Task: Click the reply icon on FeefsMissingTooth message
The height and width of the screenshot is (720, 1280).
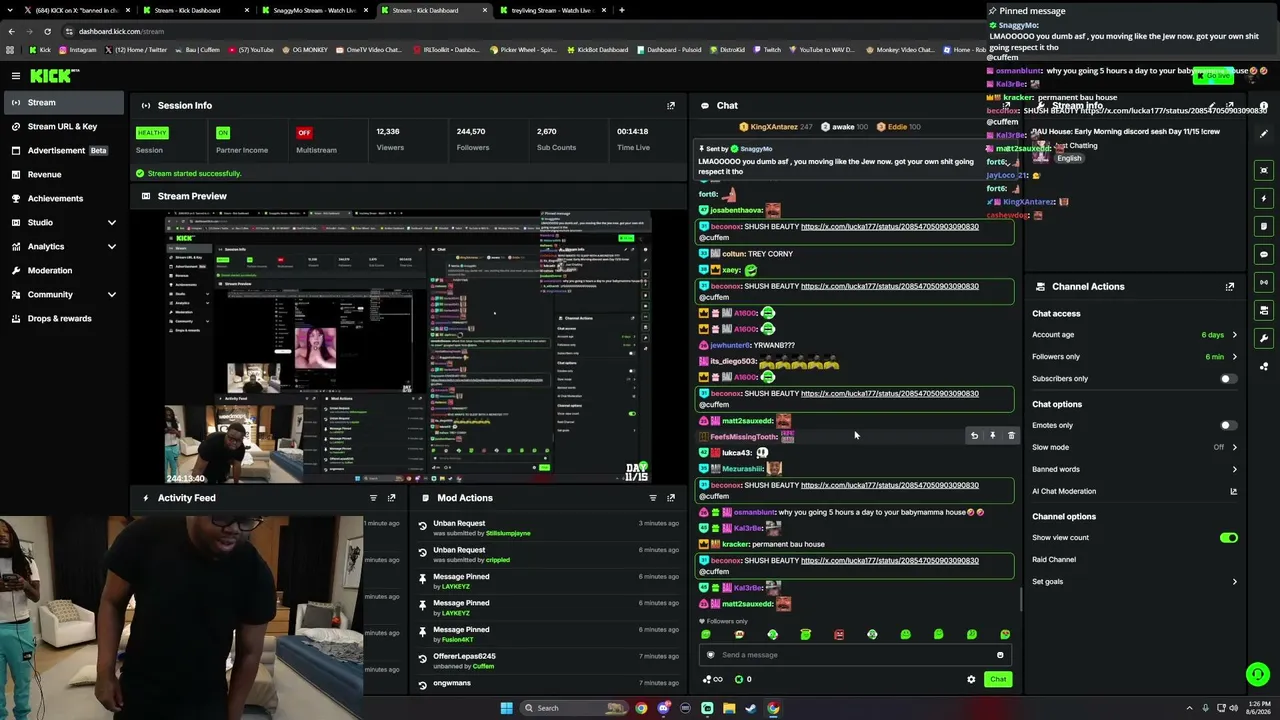Action: pyautogui.click(x=974, y=436)
